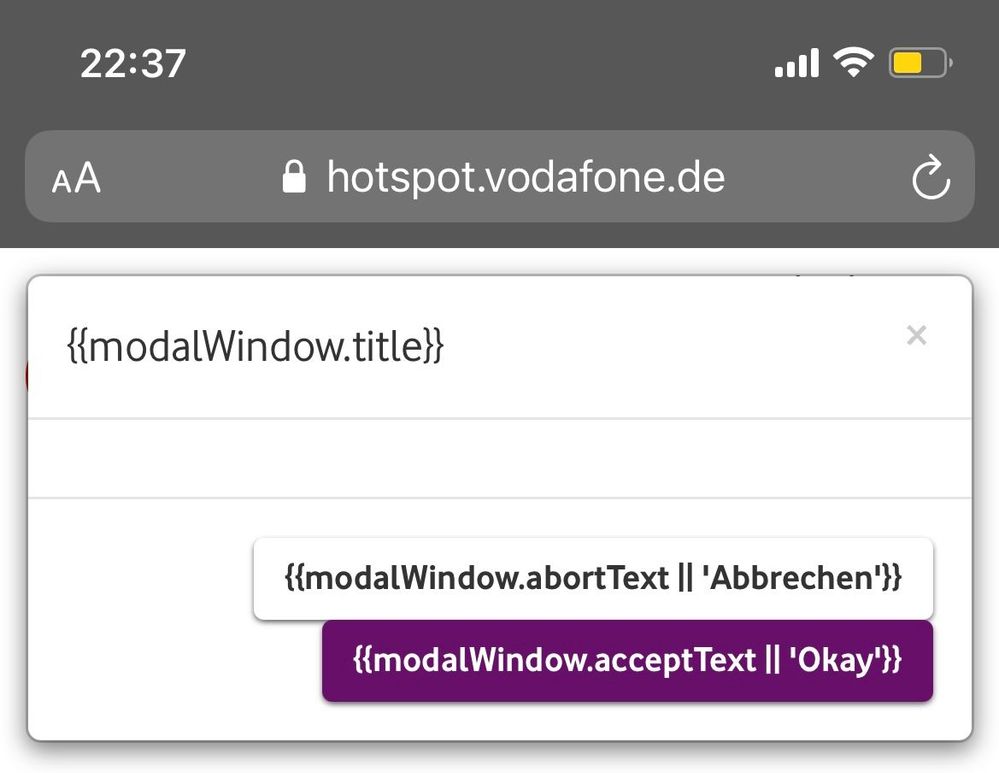Open the AA text size menu
This screenshot has width=999, height=773.
coord(76,178)
